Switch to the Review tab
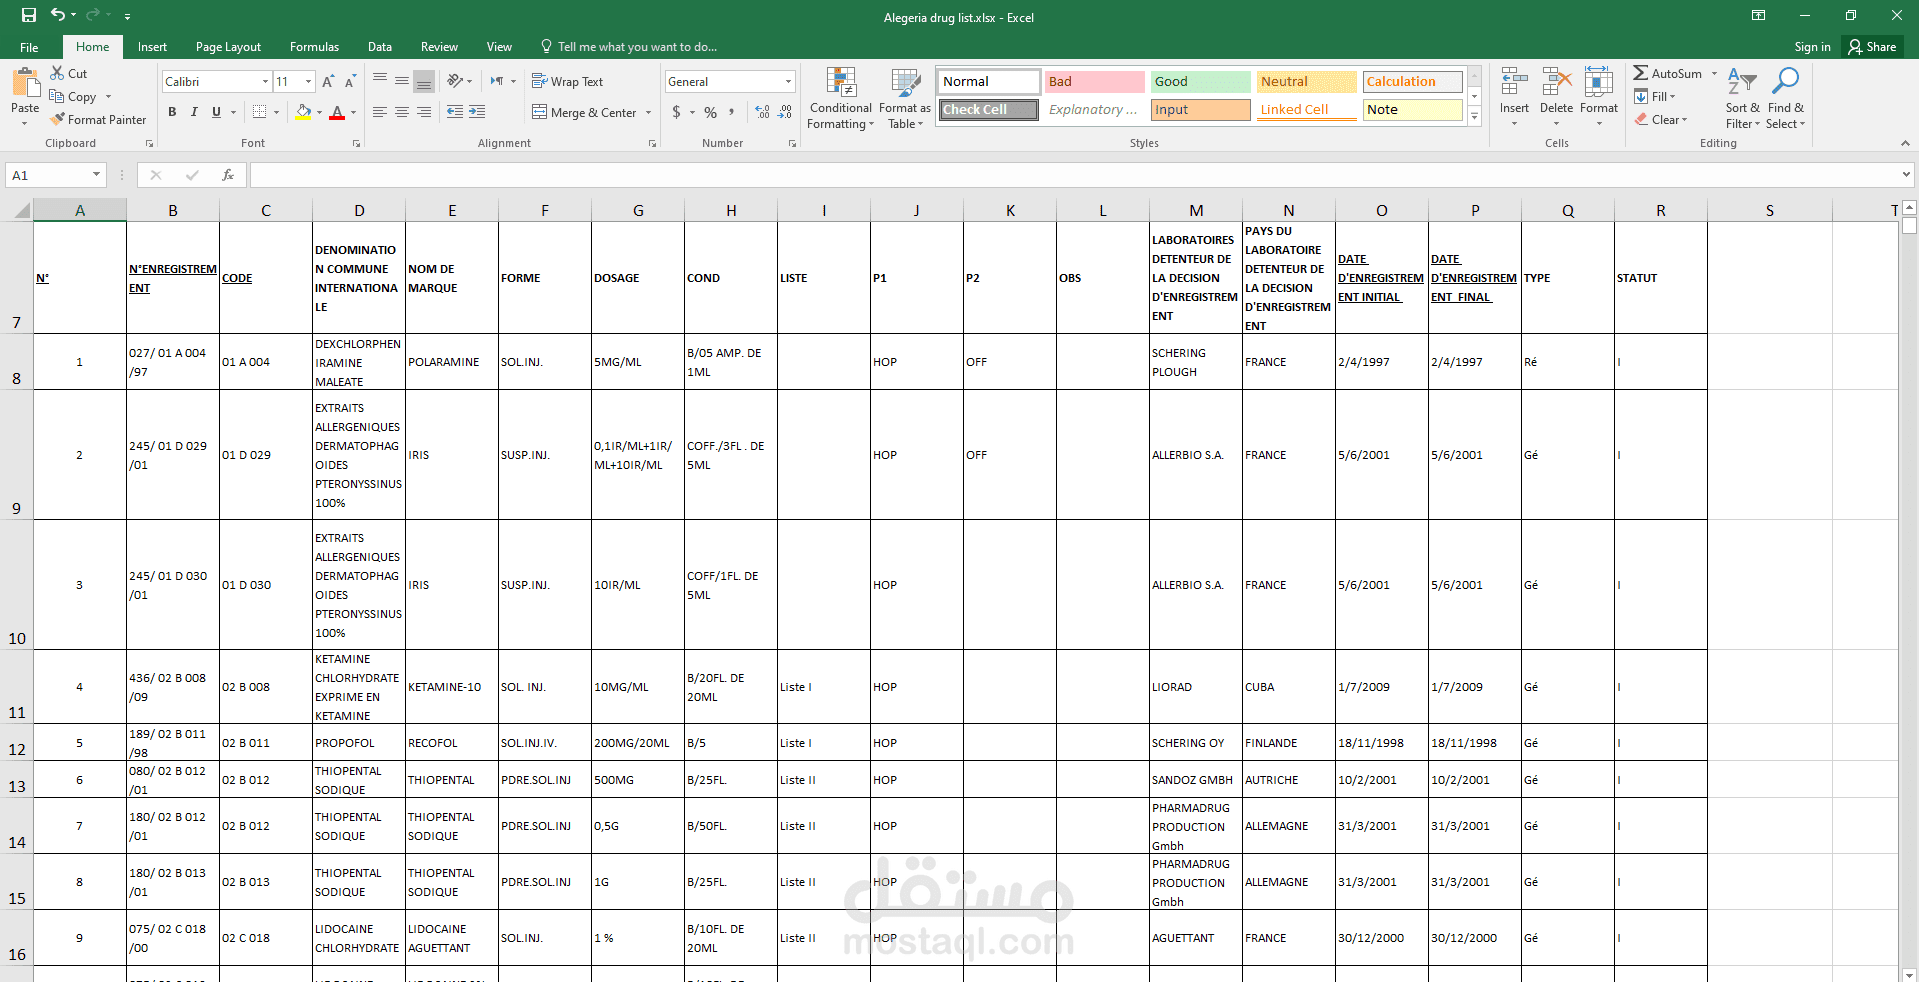This screenshot has width=1919, height=982. 439,47
